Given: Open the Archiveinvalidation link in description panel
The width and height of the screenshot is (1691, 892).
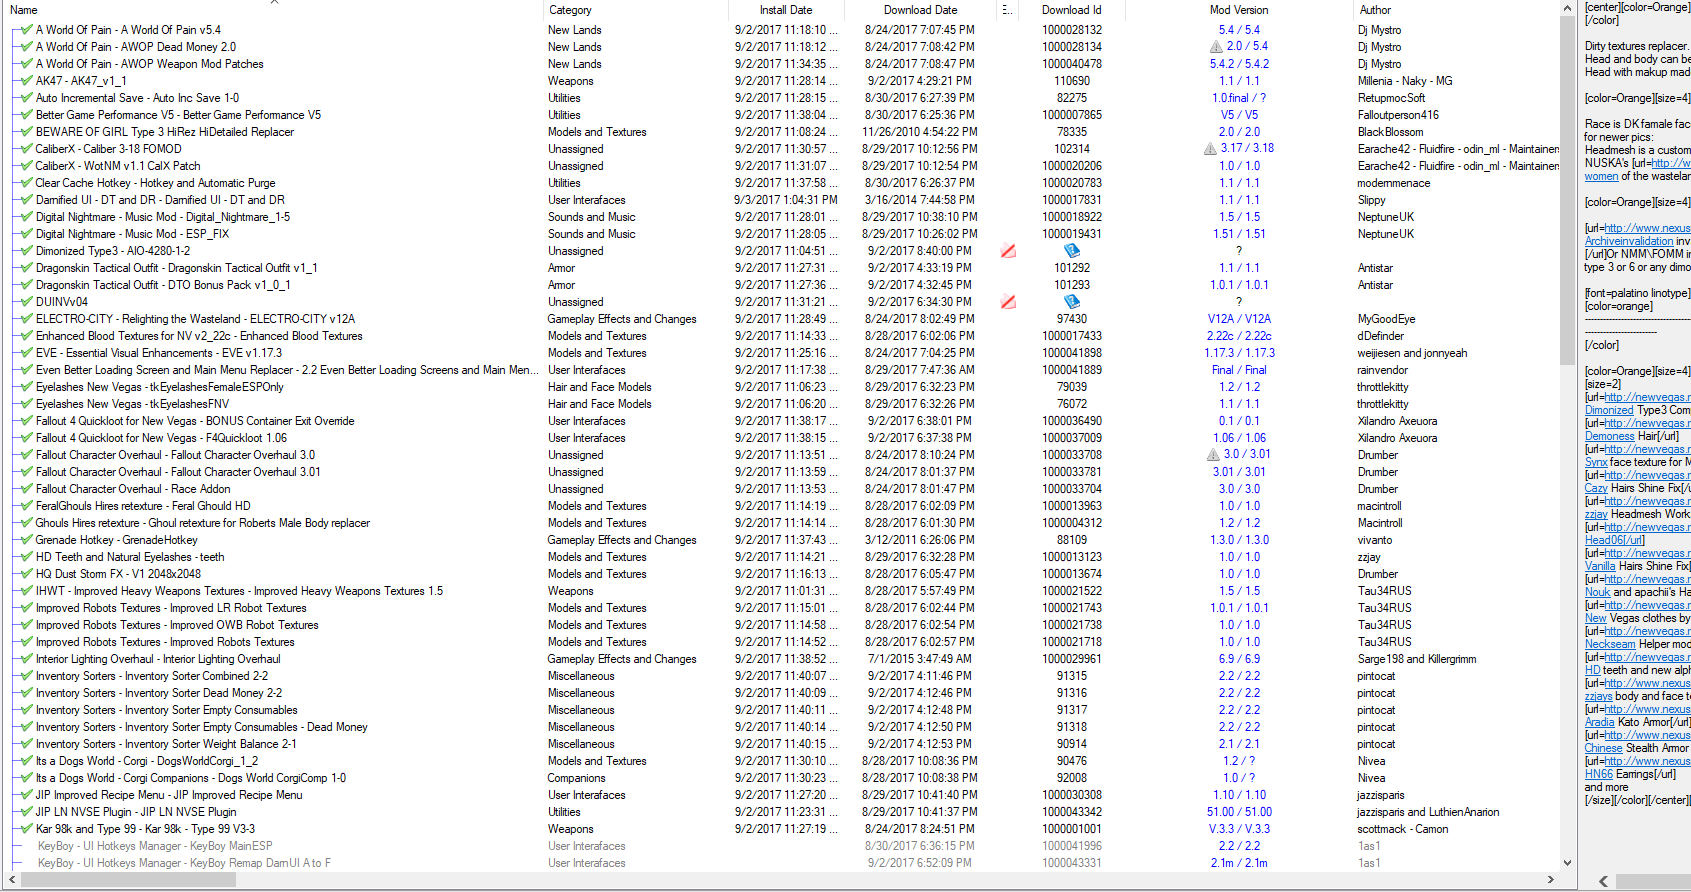Looking at the screenshot, I should [1628, 241].
